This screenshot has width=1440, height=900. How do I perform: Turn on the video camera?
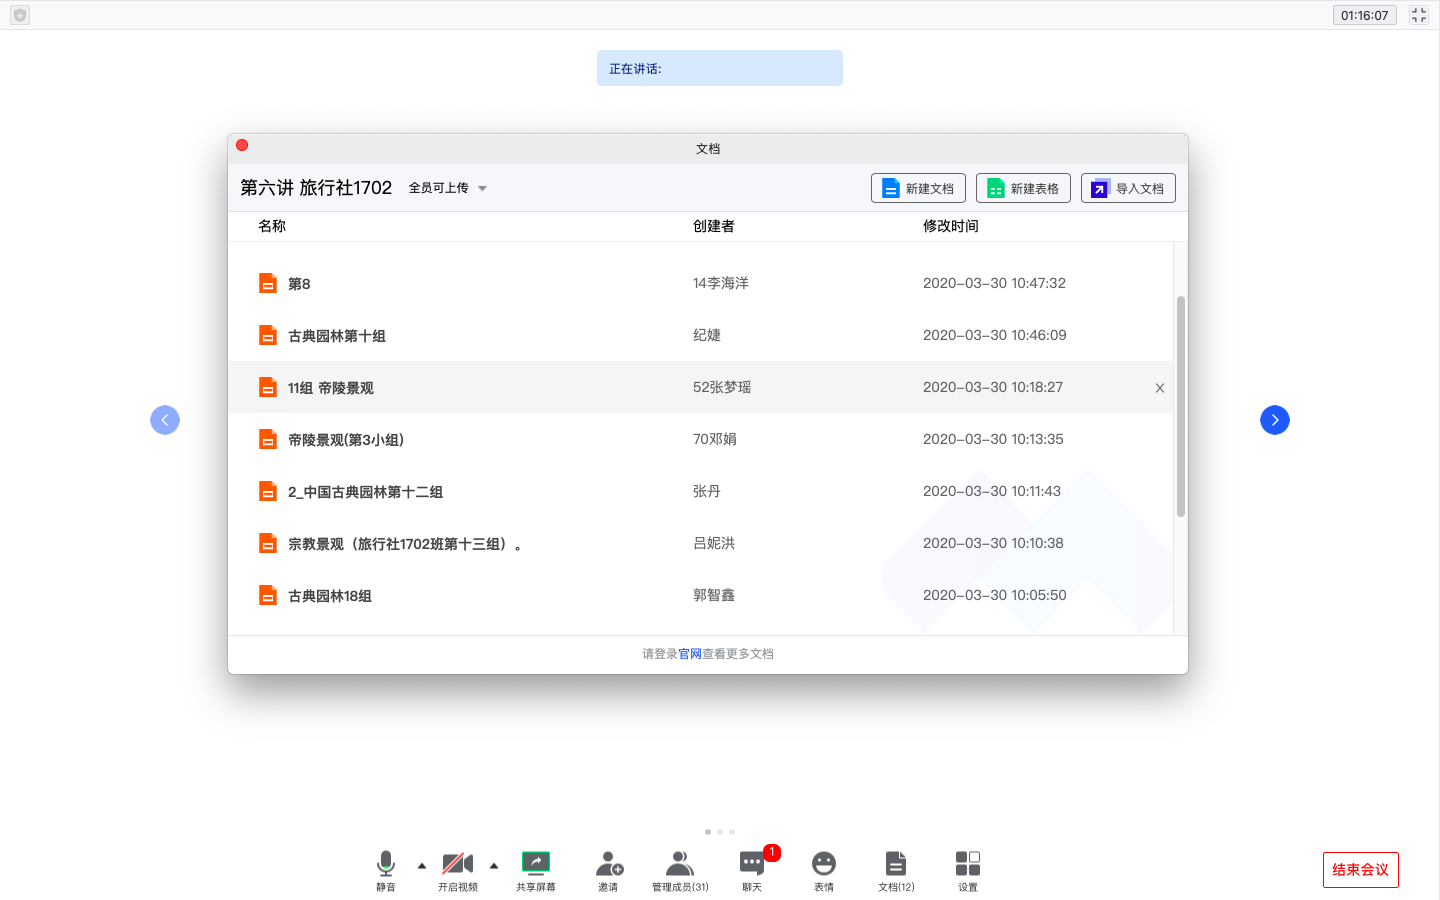[457, 868]
